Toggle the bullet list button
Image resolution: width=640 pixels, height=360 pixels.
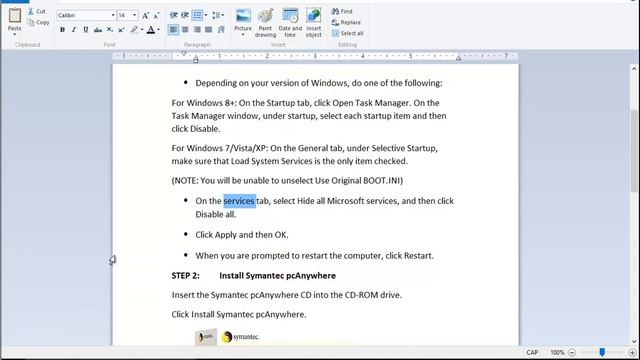click(197, 16)
